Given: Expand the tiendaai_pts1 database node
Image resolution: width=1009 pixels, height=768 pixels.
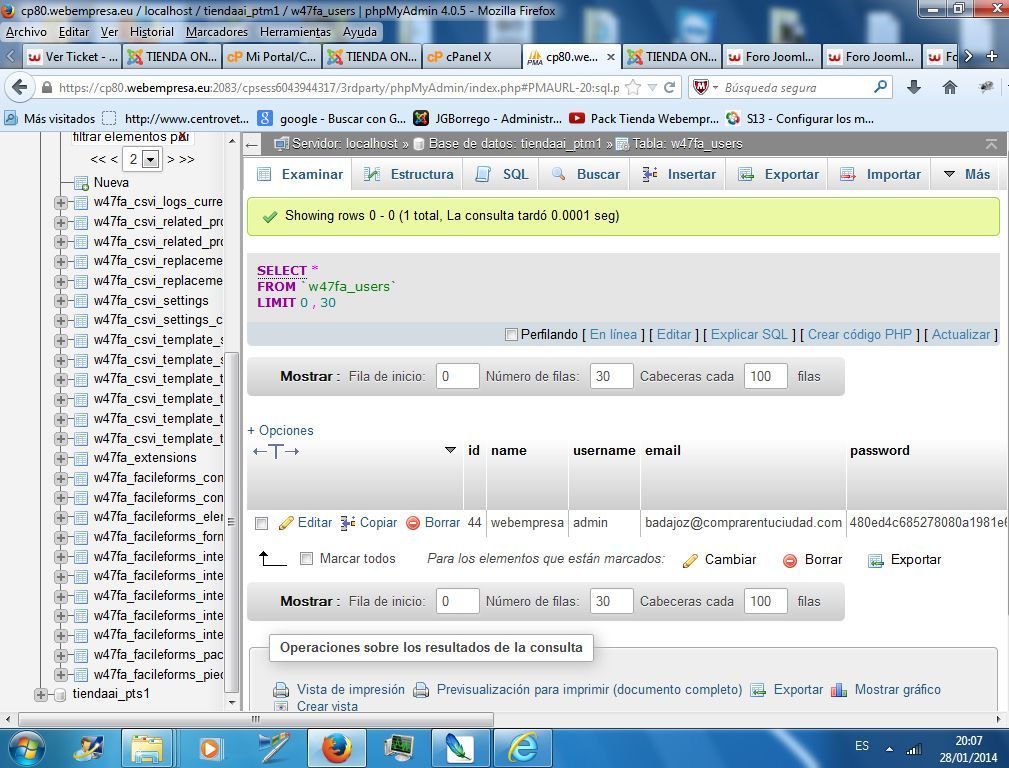Looking at the screenshot, I should [41, 695].
